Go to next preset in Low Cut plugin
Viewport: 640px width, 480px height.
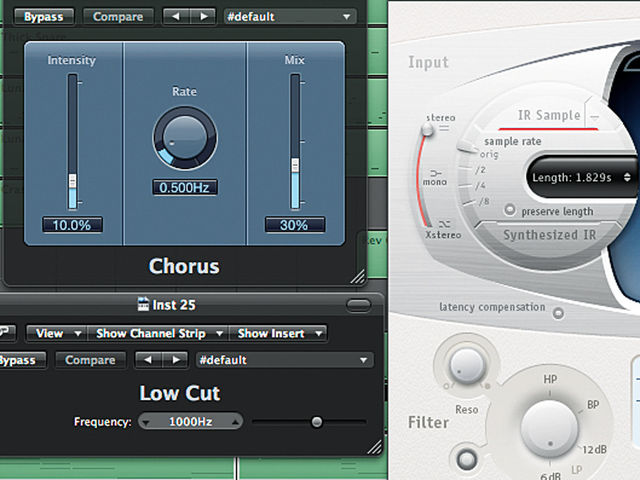(x=176, y=360)
